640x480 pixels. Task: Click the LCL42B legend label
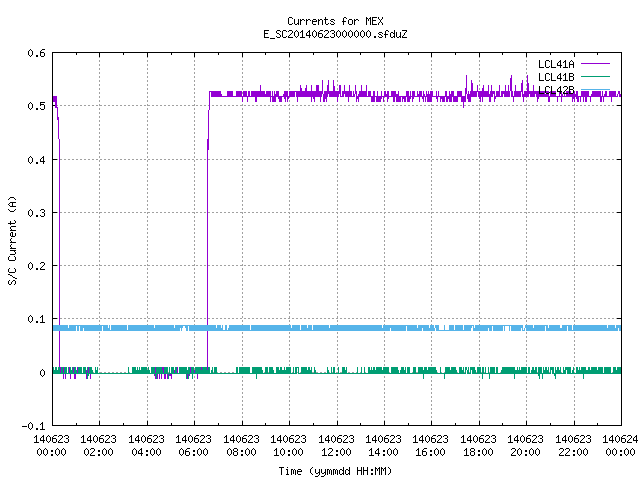pyautogui.click(x=556, y=90)
